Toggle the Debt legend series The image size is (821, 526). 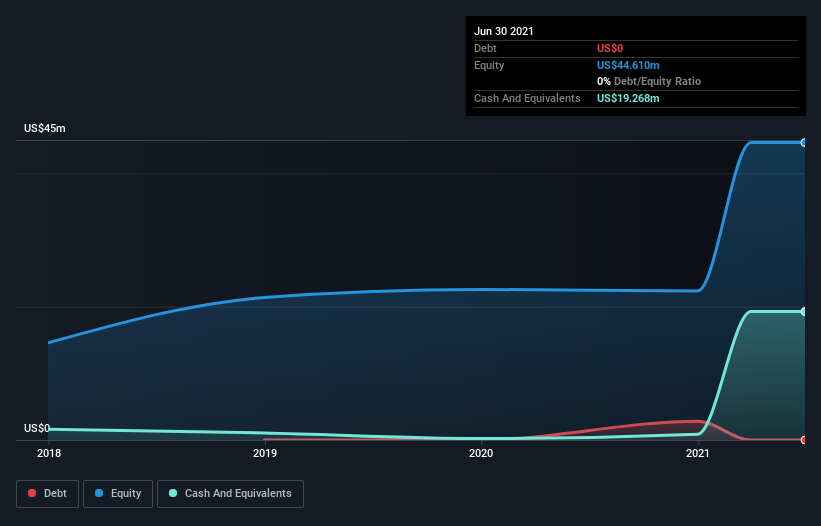coord(47,494)
